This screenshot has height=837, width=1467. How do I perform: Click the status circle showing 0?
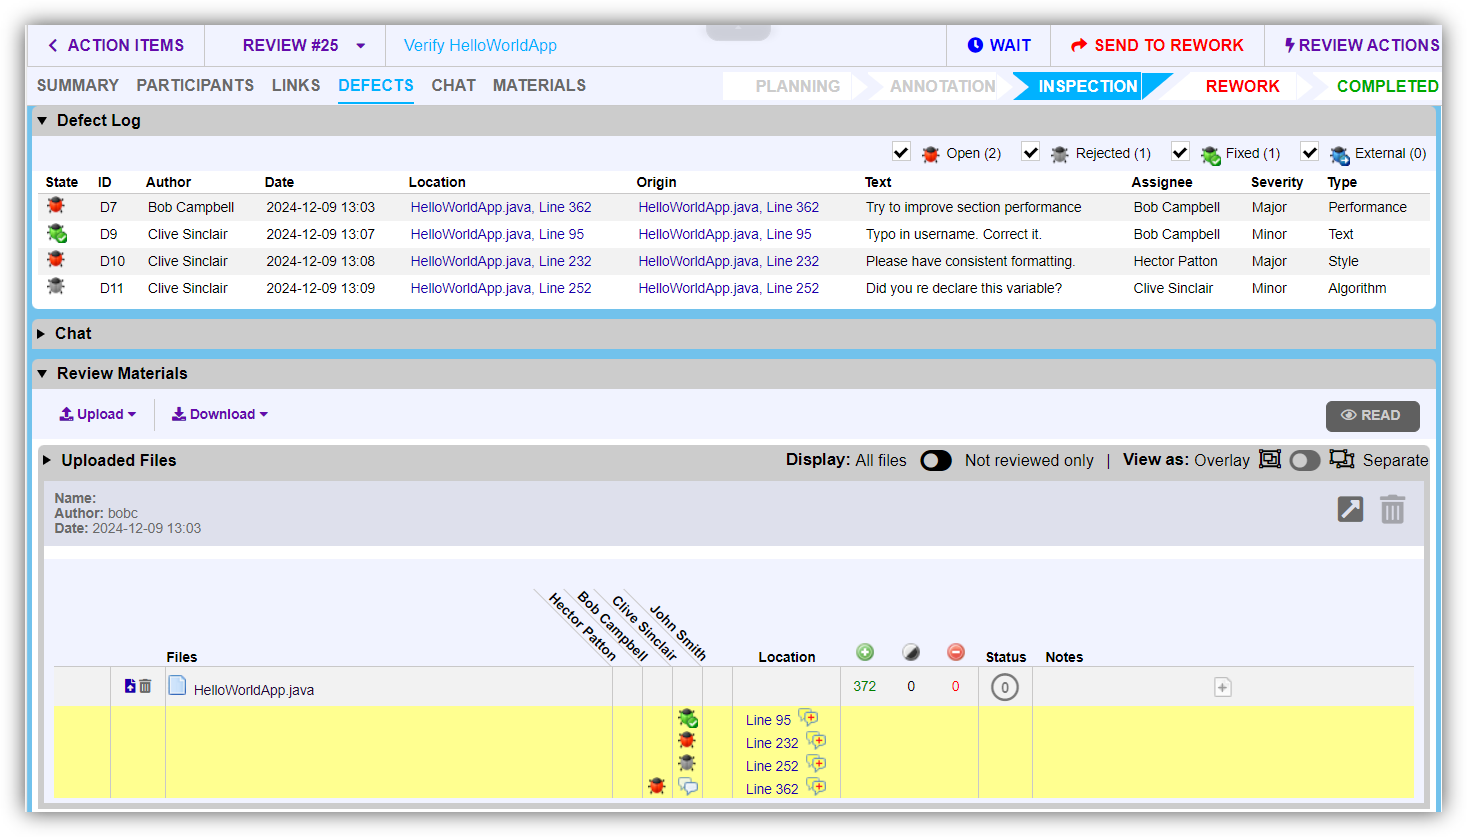click(x=1004, y=687)
